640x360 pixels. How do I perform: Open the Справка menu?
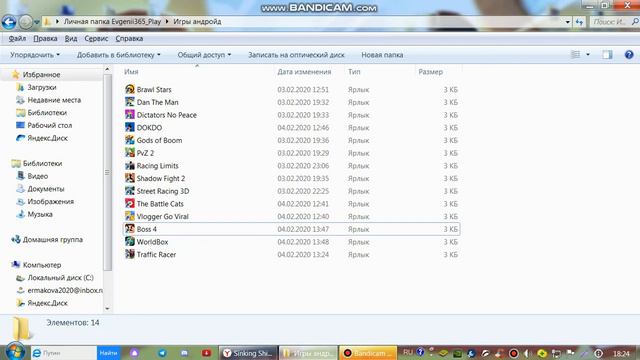[129, 38]
